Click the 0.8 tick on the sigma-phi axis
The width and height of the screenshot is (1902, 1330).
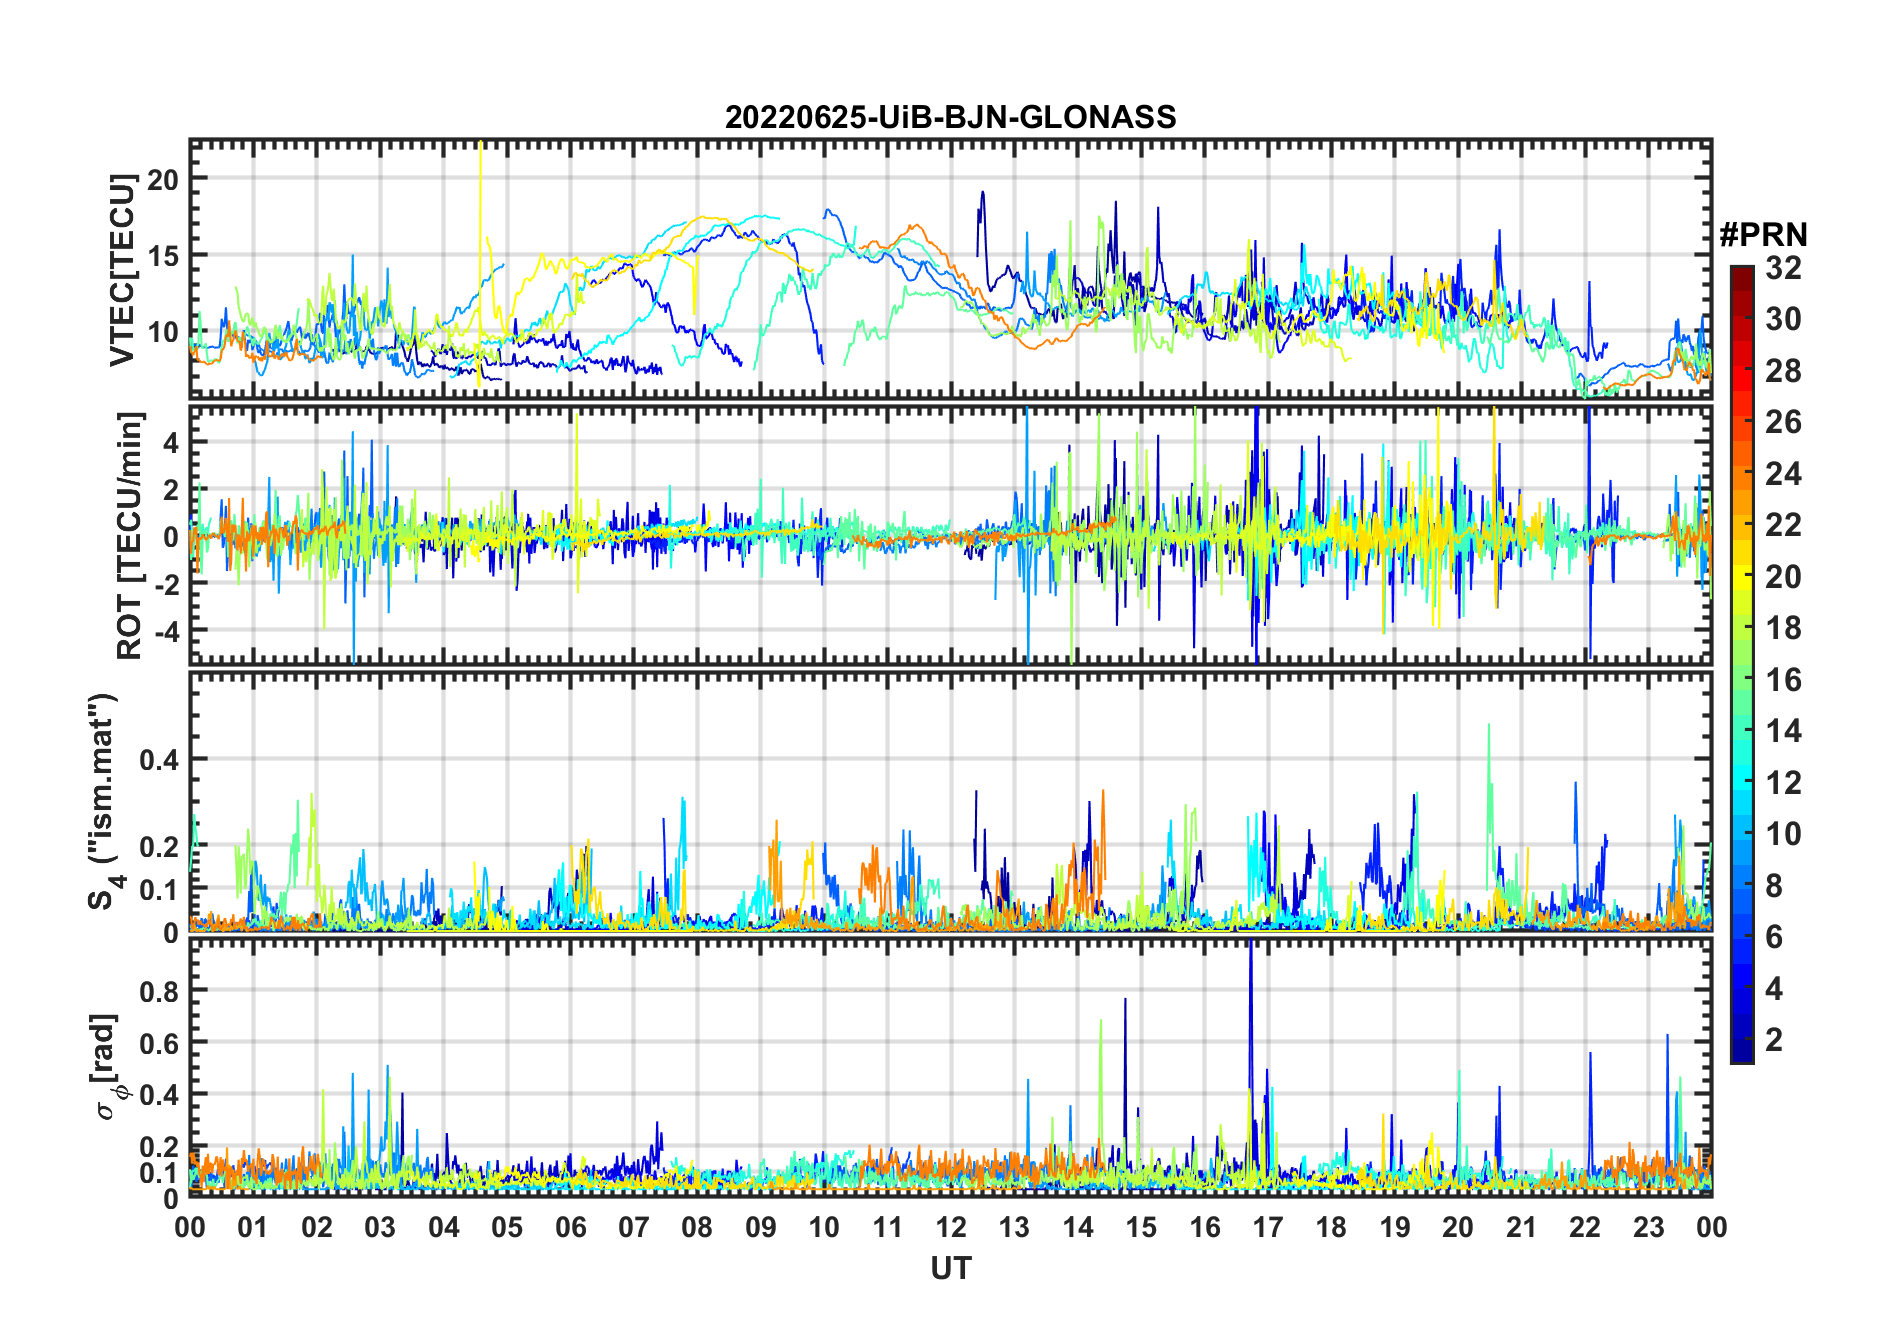tap(158, 991)
